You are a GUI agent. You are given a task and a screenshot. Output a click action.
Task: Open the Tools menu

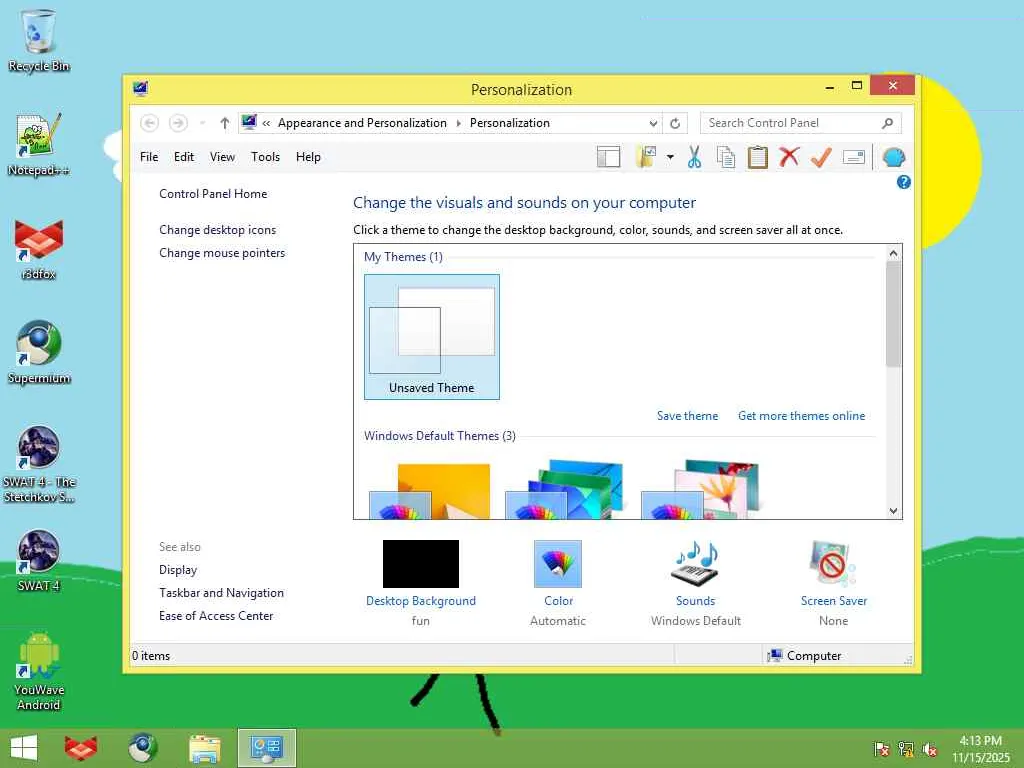click(265, 157)
